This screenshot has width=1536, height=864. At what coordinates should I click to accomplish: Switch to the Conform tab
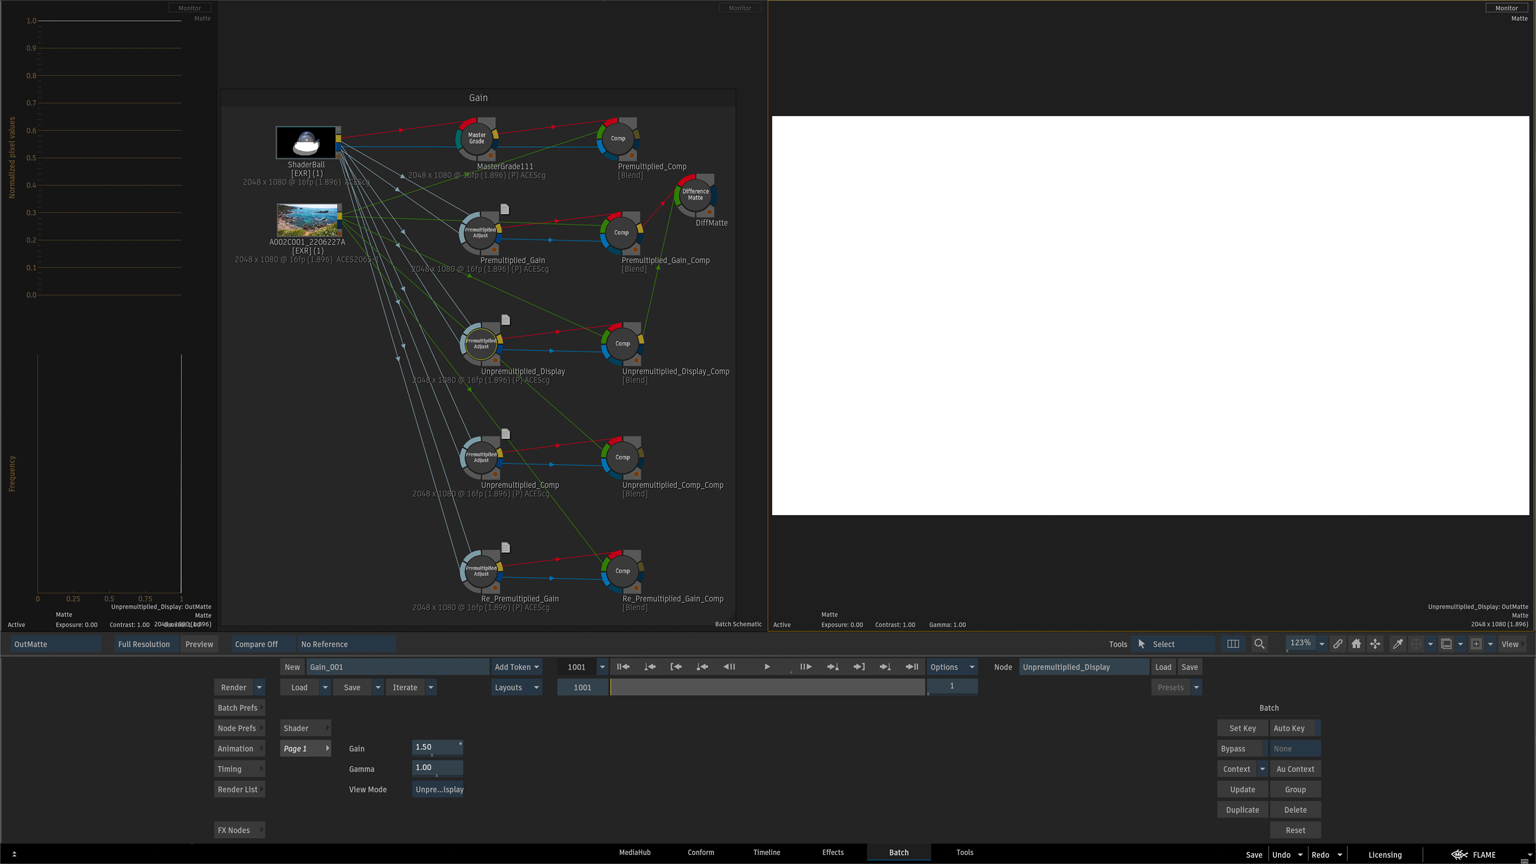pos(701,853)
